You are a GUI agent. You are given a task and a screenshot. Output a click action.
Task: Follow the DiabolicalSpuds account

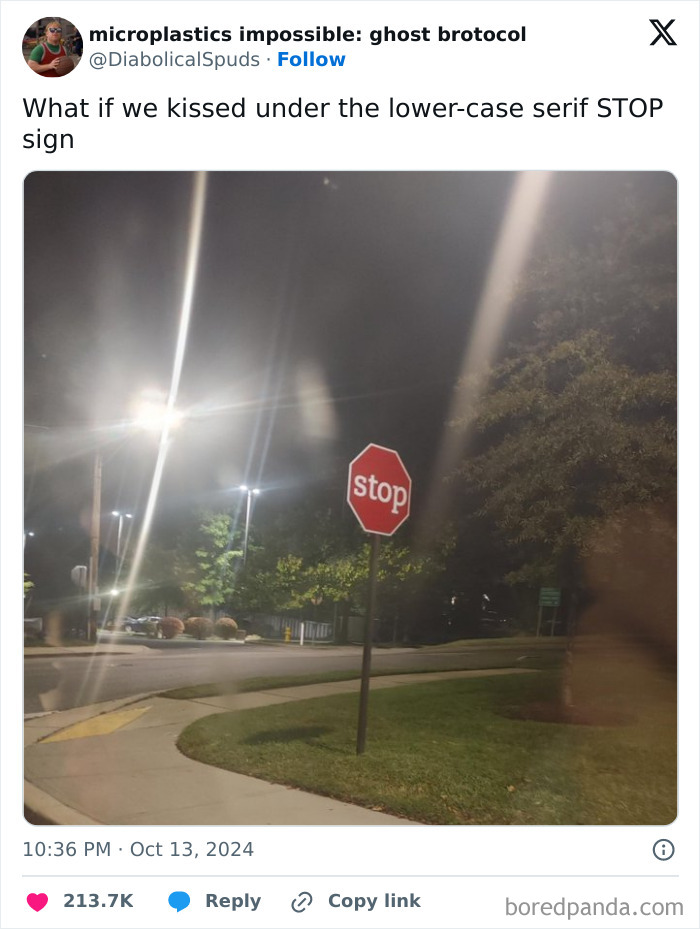tap(311, 59)
